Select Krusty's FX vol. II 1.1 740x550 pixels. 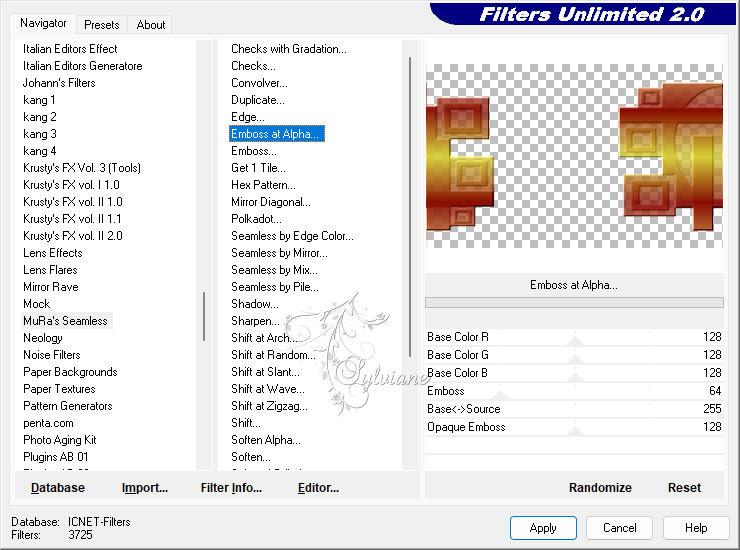coord(72,219)
